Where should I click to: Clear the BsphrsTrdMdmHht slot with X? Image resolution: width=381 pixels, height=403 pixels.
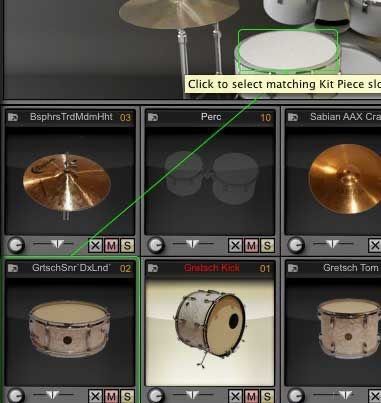tap(95, 246)
